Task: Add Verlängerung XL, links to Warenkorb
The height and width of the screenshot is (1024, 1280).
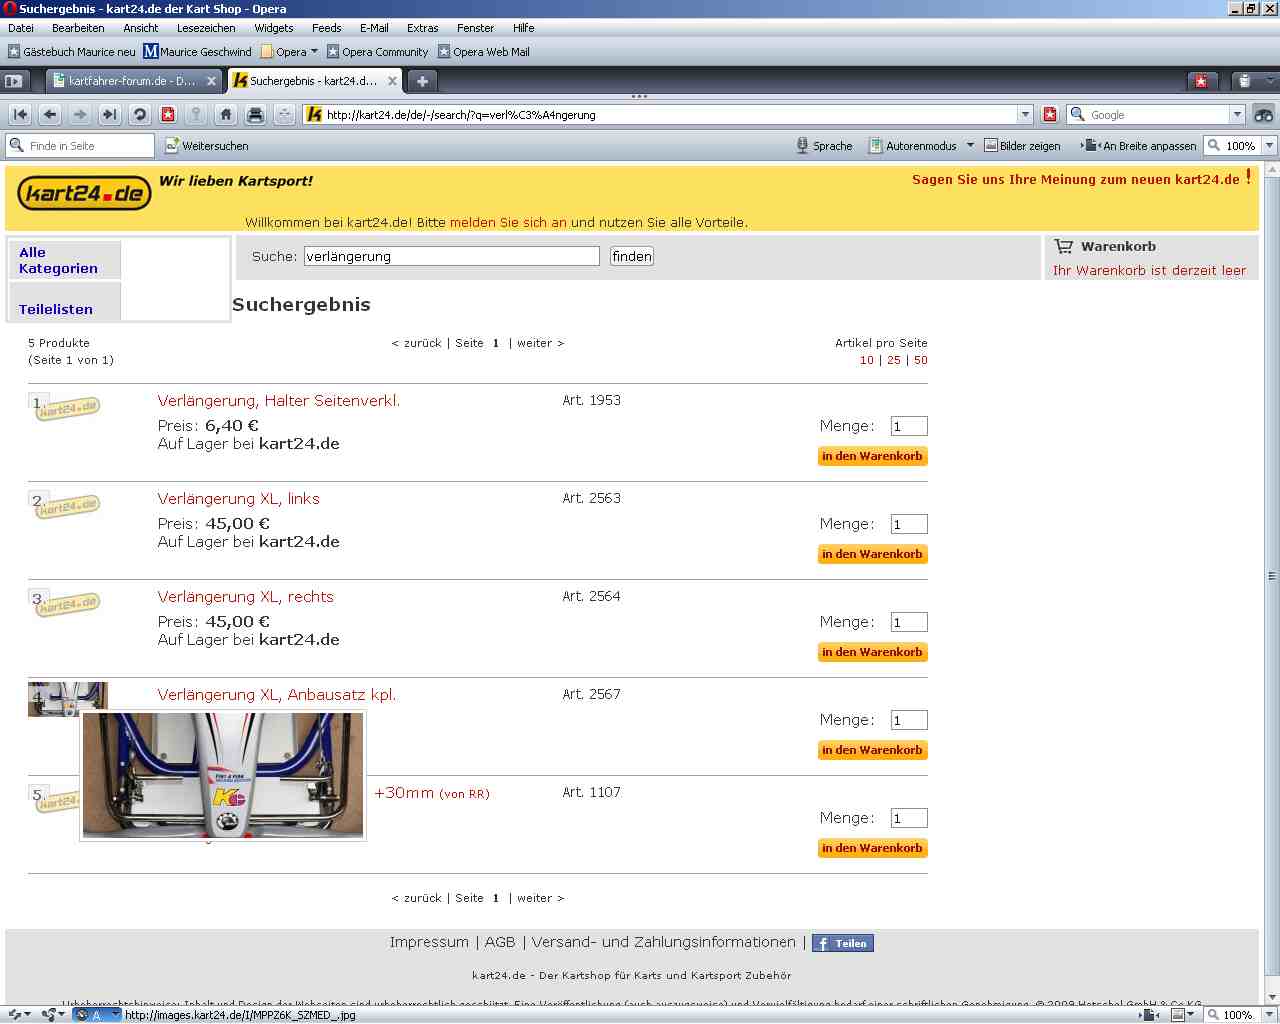Action: coord(873,554)
